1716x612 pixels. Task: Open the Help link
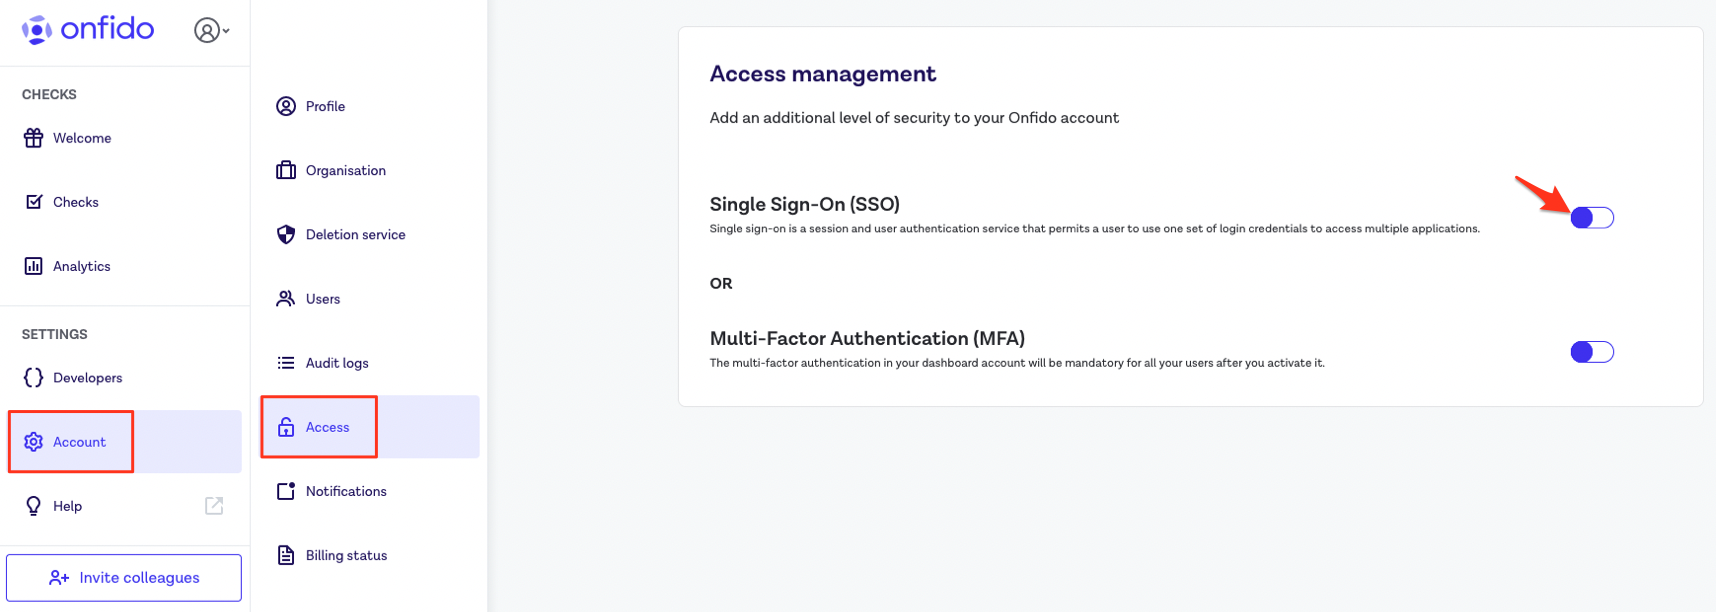click(x=125, y=506)
